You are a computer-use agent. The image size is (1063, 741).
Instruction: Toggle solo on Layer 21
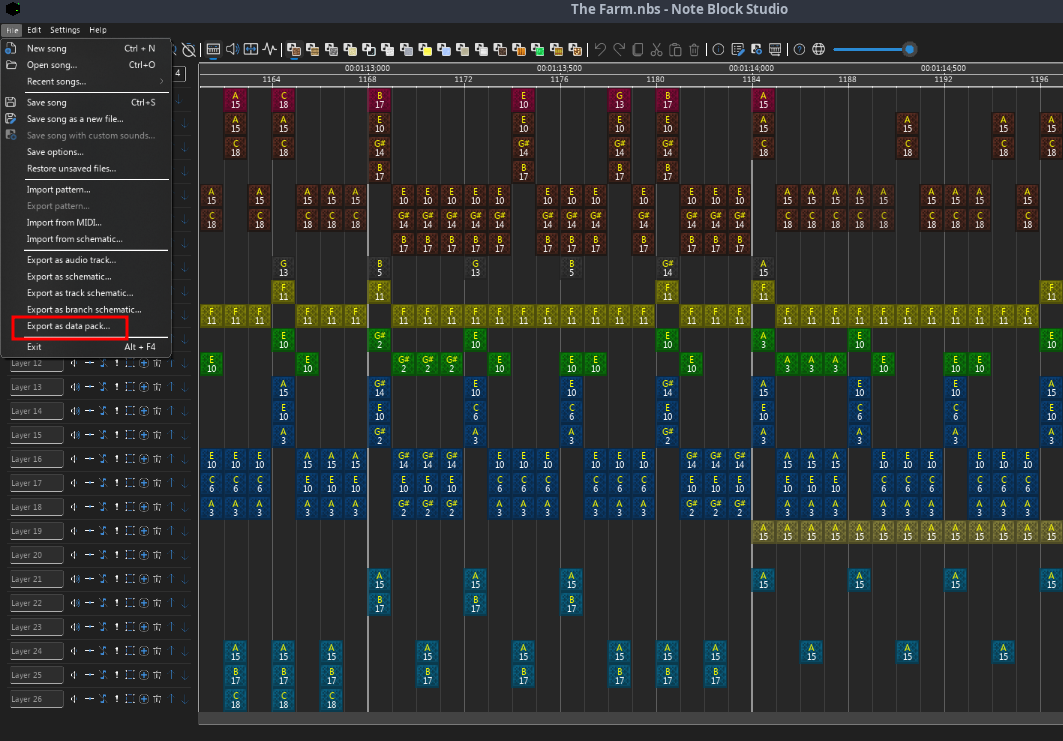pyautogui.click(x=117, y=579)
